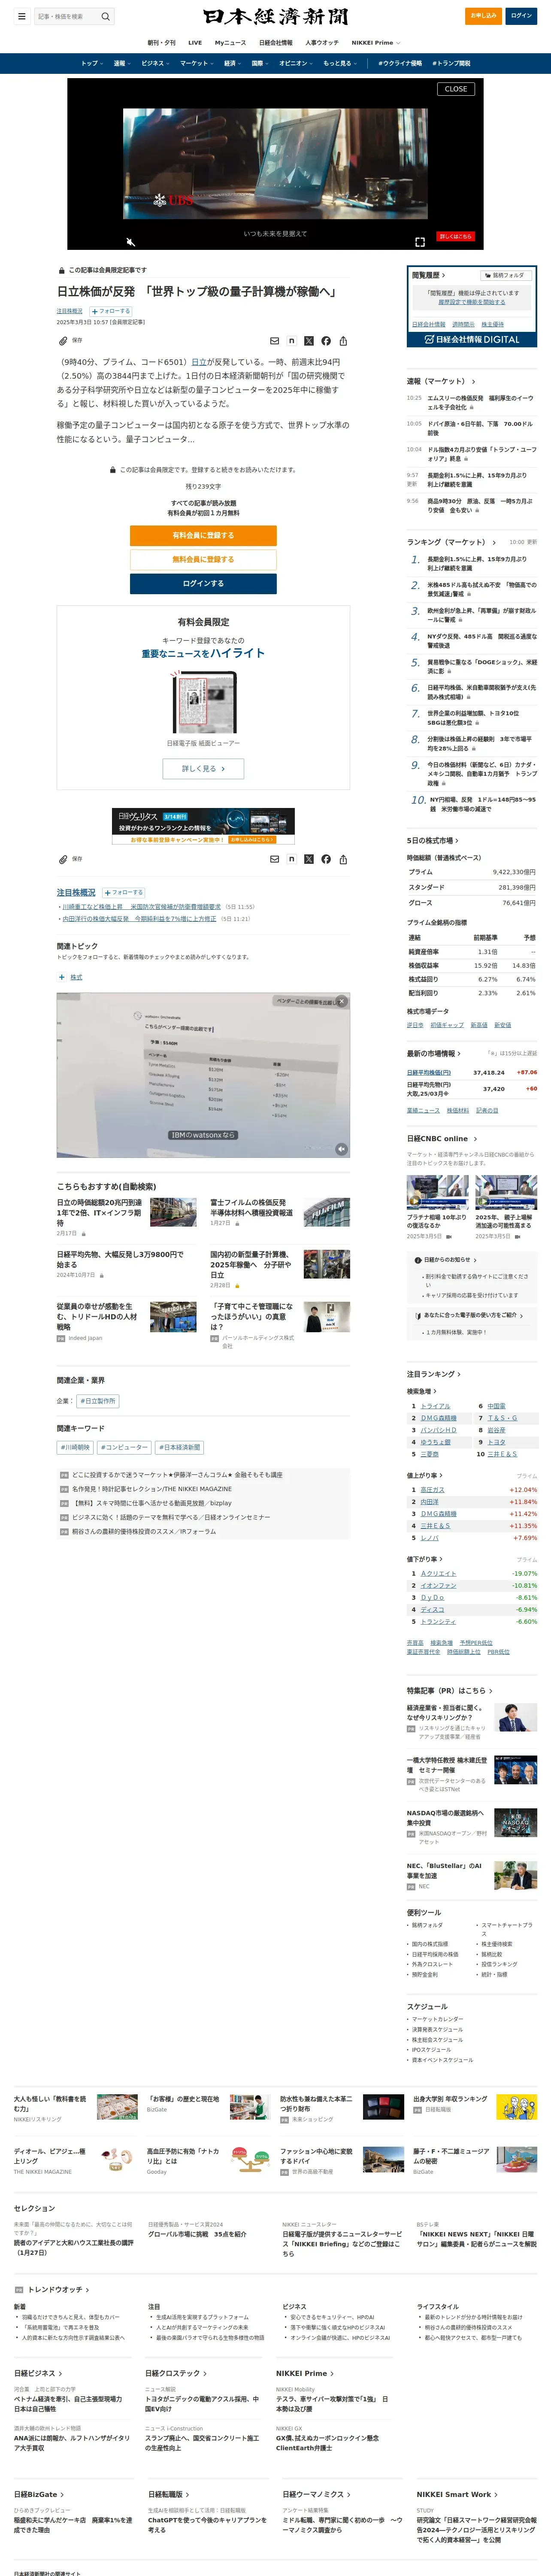
Task: Share article on Facebook icon under headline
Action: [x=326, y=341]
